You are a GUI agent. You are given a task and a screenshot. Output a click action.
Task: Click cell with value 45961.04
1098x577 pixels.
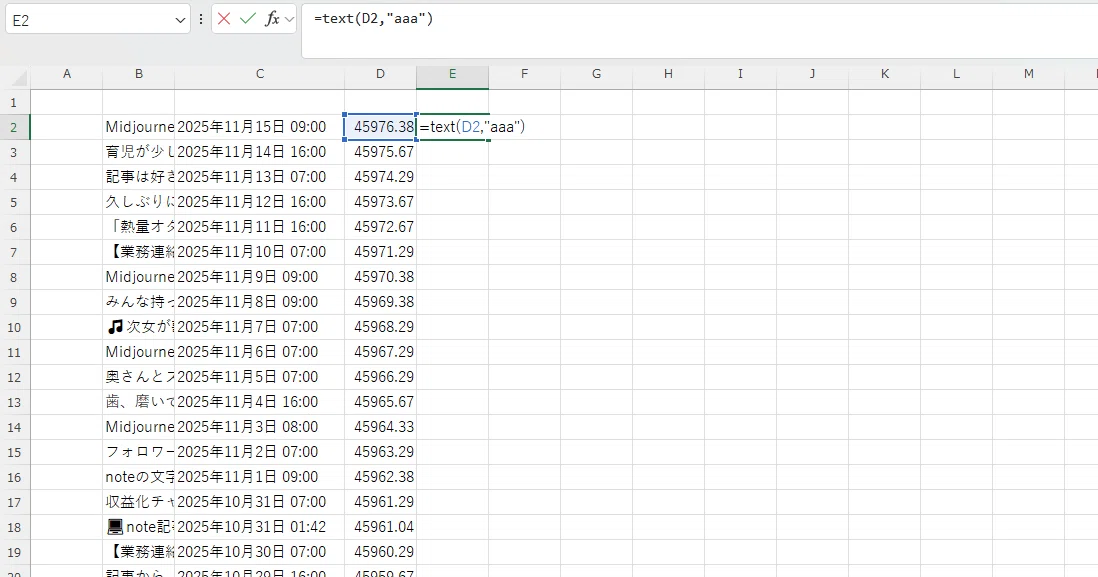tap(380, 527)
